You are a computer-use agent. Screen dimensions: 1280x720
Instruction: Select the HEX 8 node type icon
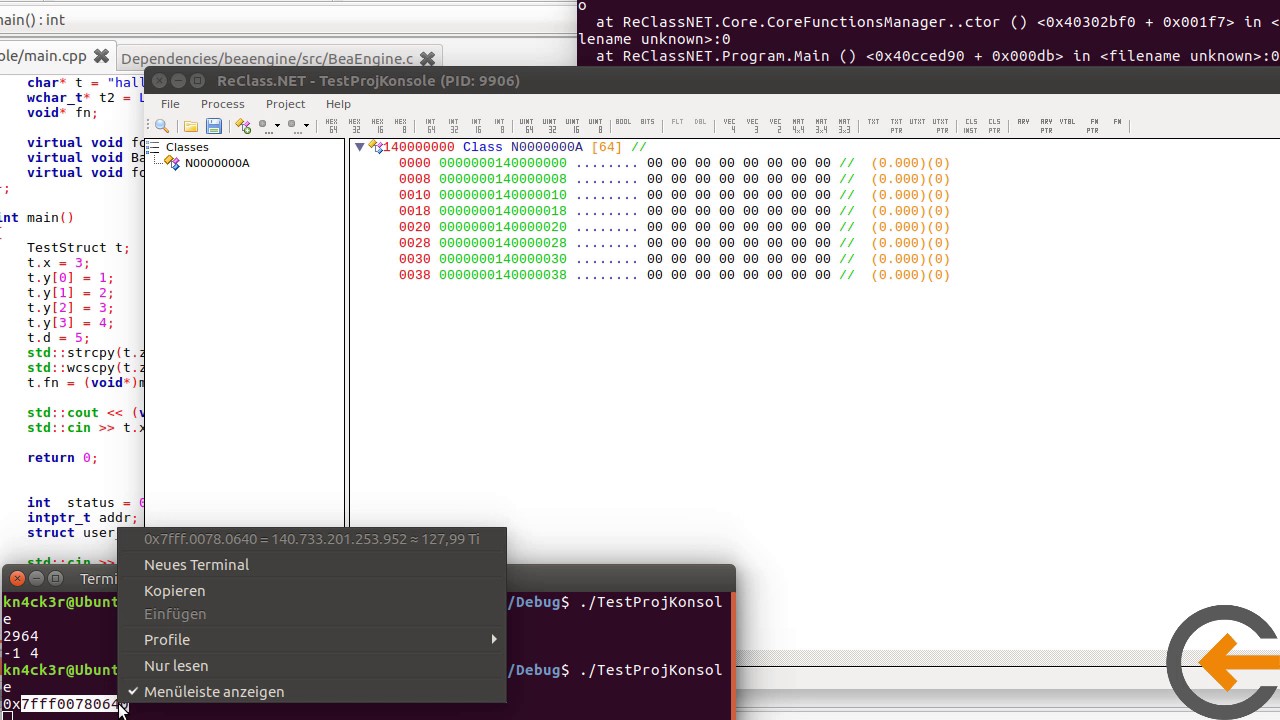pos(401,126)
